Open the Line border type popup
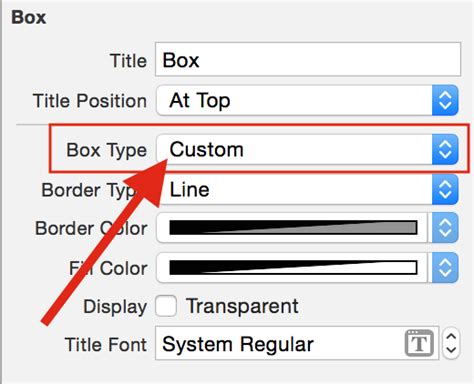The image size is (474, 384). click(307, 189)
